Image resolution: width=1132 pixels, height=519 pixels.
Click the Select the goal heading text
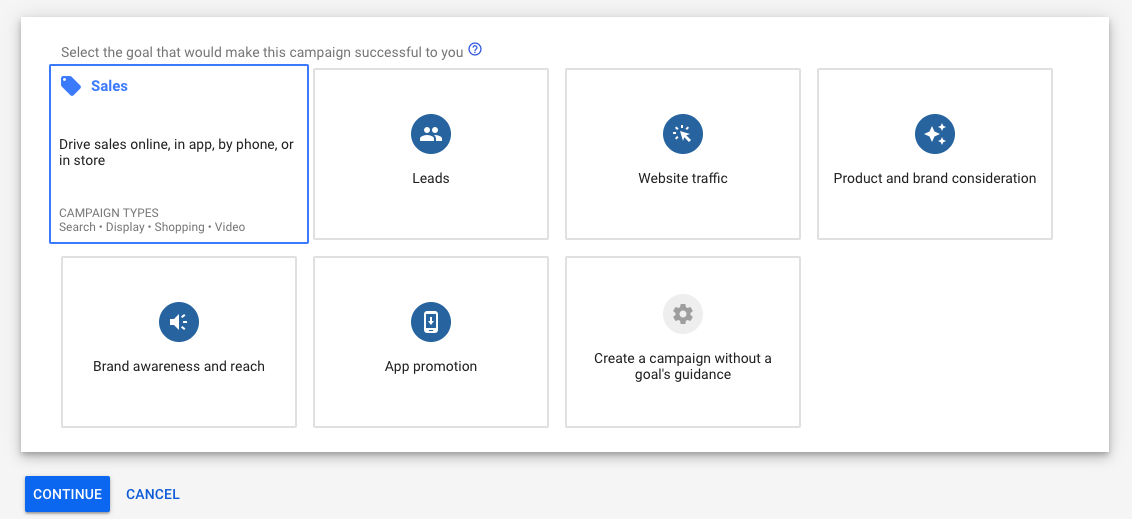[x=262, y=52]
